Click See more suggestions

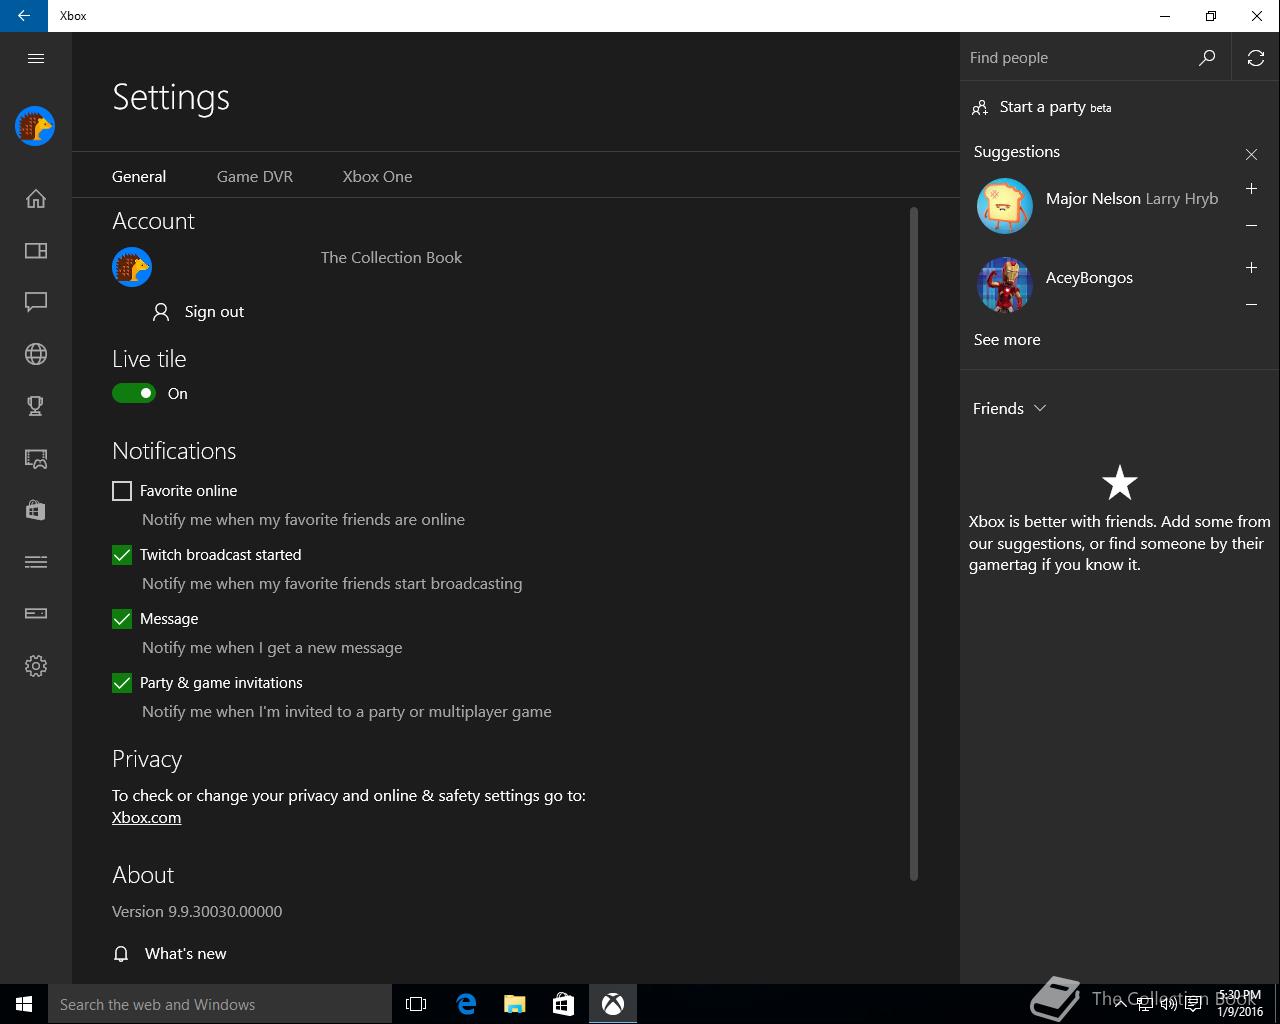point(1007,340)
